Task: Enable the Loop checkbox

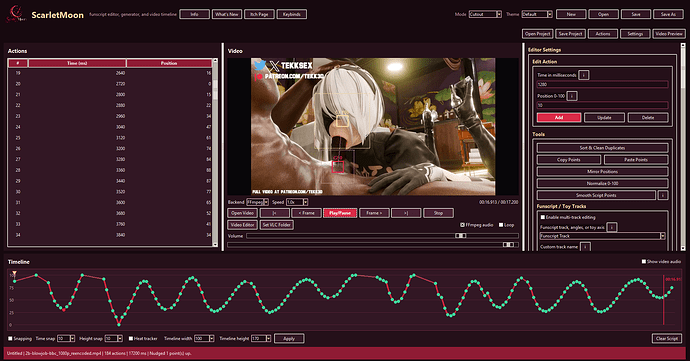Action: 501,225
